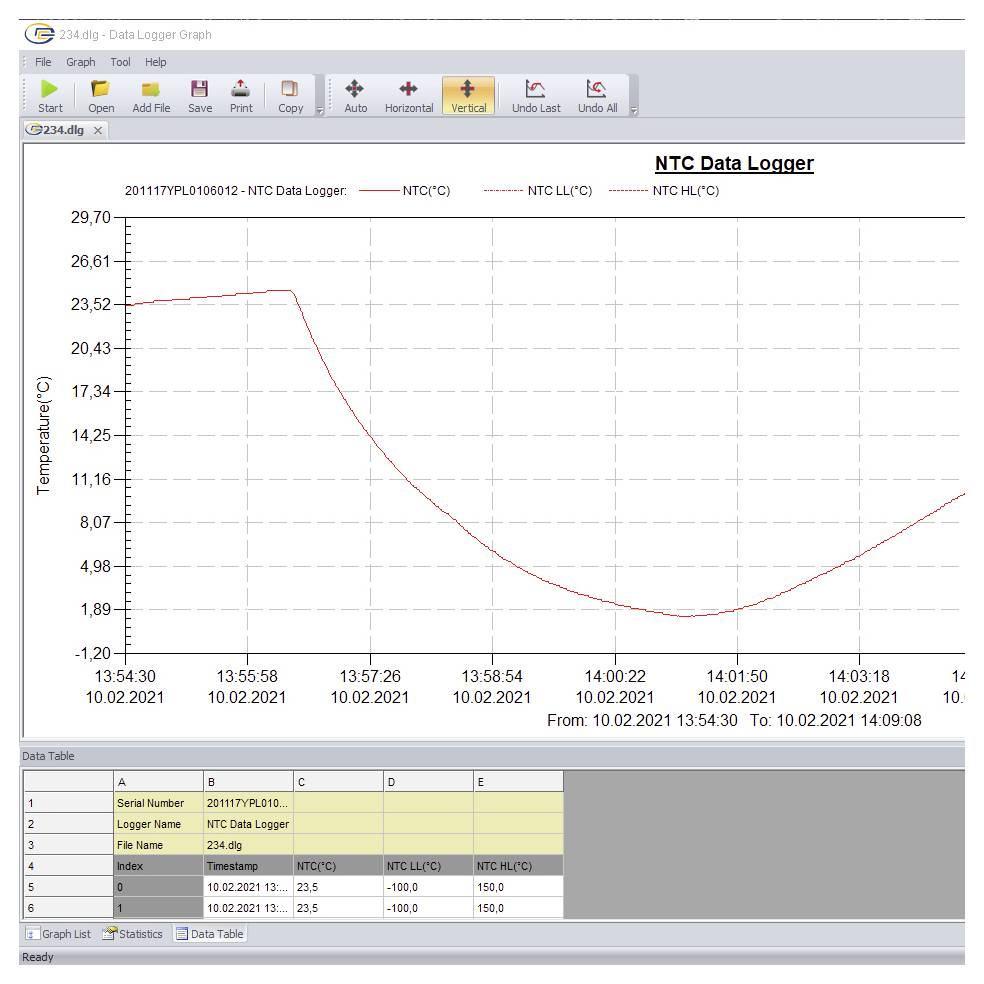Click the Logger Name cell
Image resolution: width=984 pixels, height=984 pixels.
[x=158, y=824]
